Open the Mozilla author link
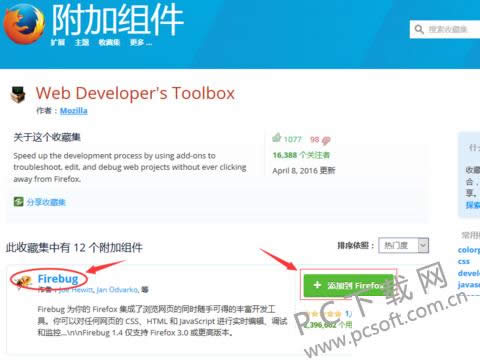The image size is (480, 360). [x=74, y=111]
